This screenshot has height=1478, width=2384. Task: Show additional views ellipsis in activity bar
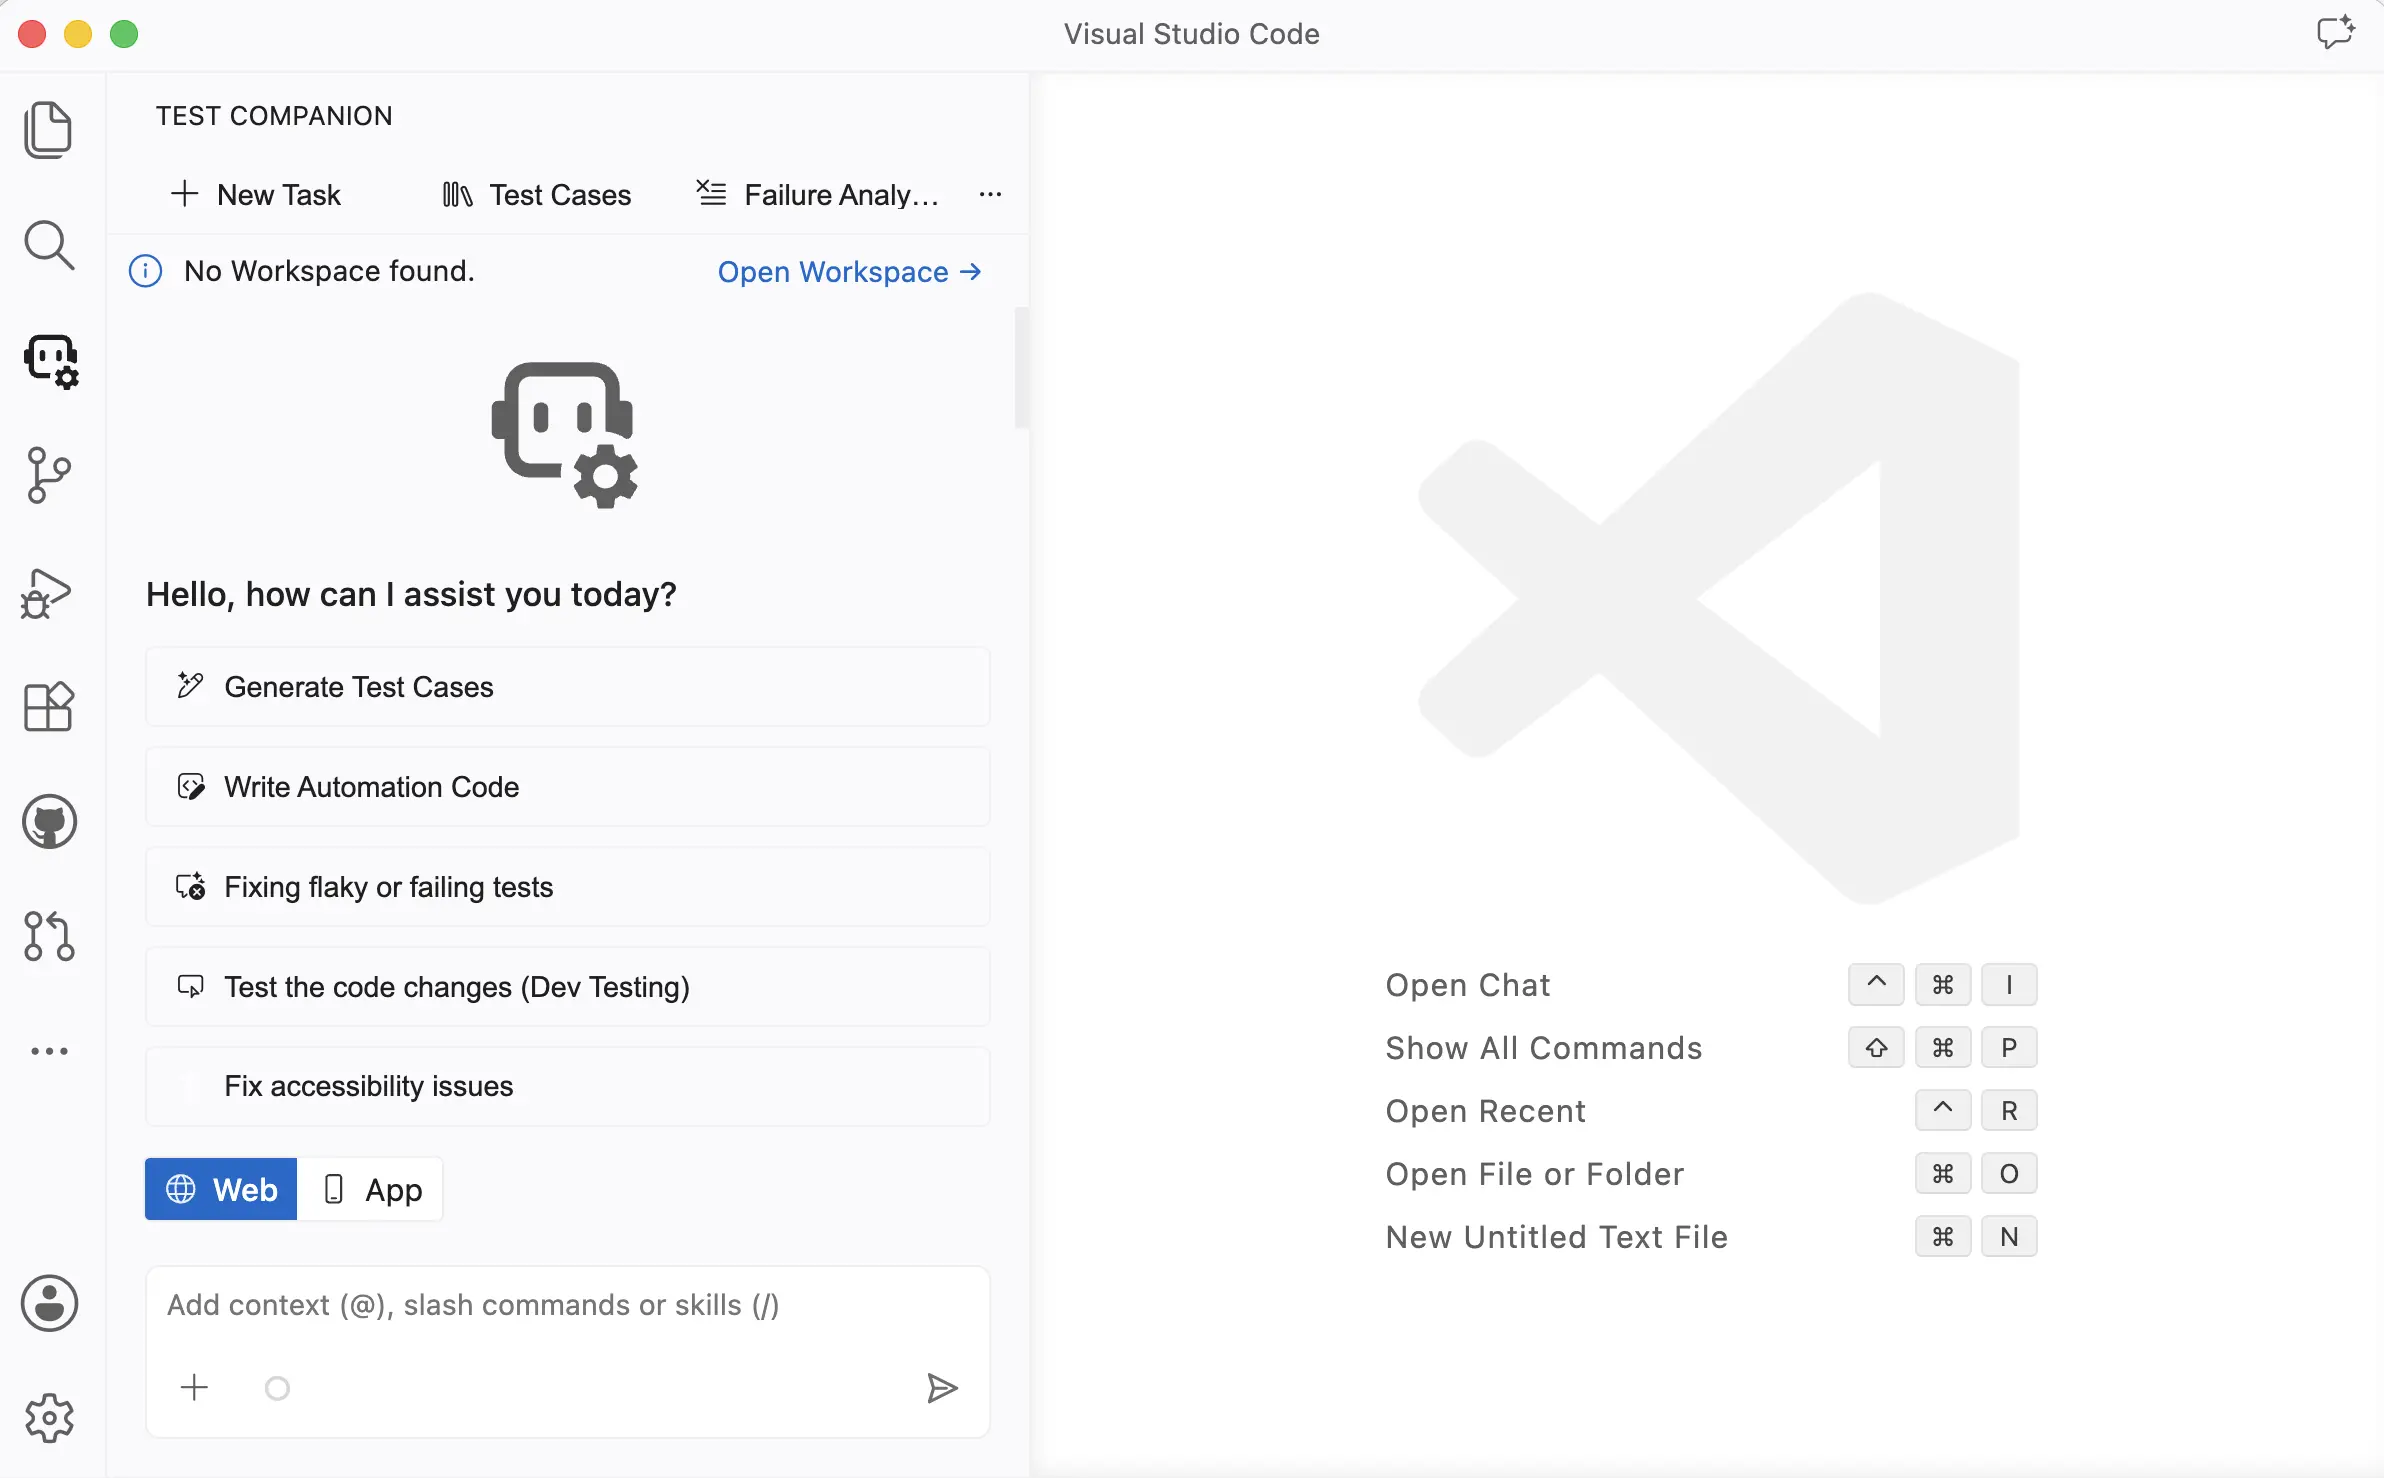point(49,1051)
